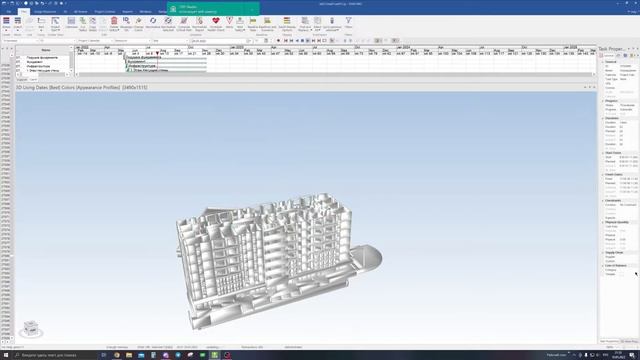The width and height of the screenshot is (640, 360).
Task: Click skip-to-start playback button
Action: coord(286,41)
